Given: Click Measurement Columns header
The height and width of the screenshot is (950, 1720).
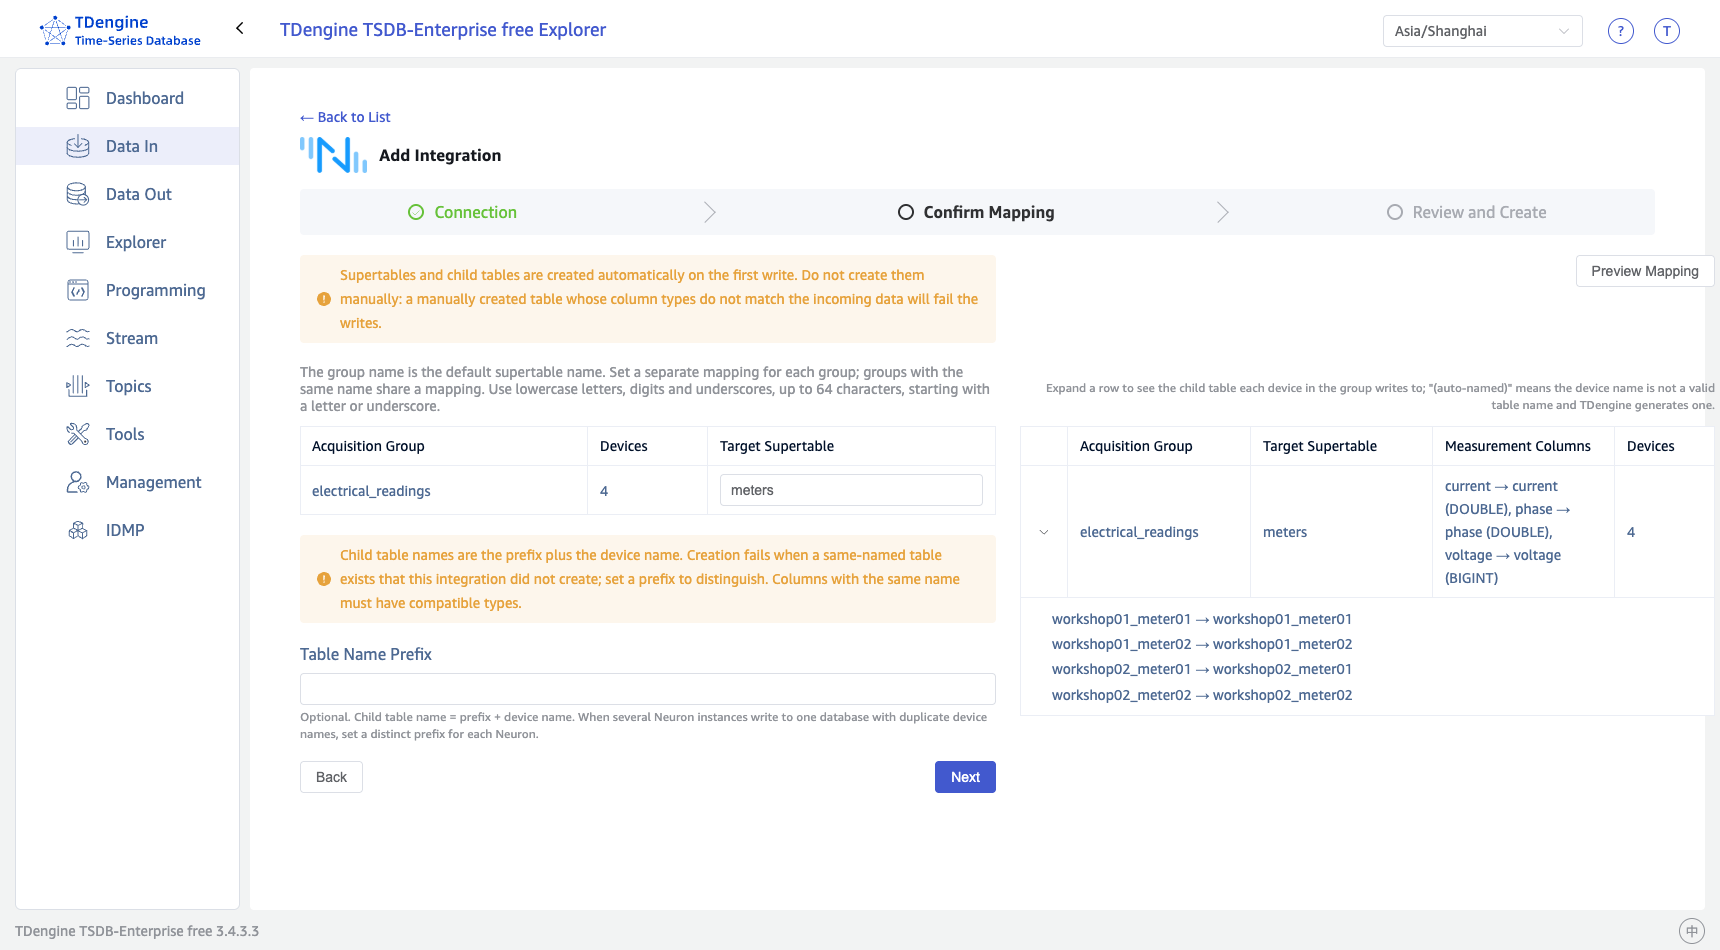Looking at the screenshot, I should [x=1518, y=446].
